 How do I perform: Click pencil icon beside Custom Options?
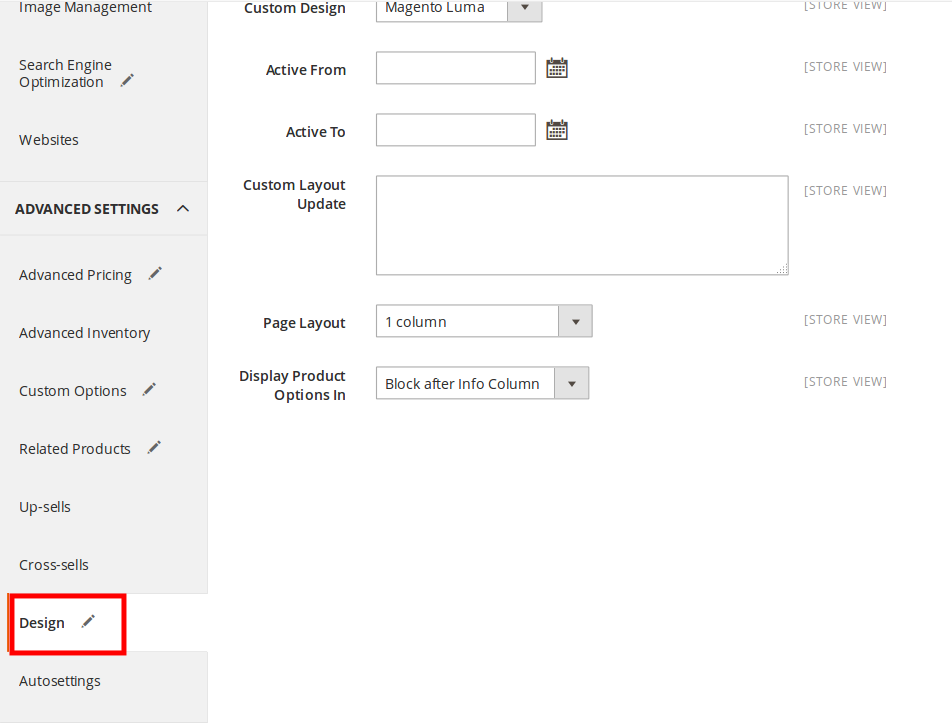click(x=149, y=389)
